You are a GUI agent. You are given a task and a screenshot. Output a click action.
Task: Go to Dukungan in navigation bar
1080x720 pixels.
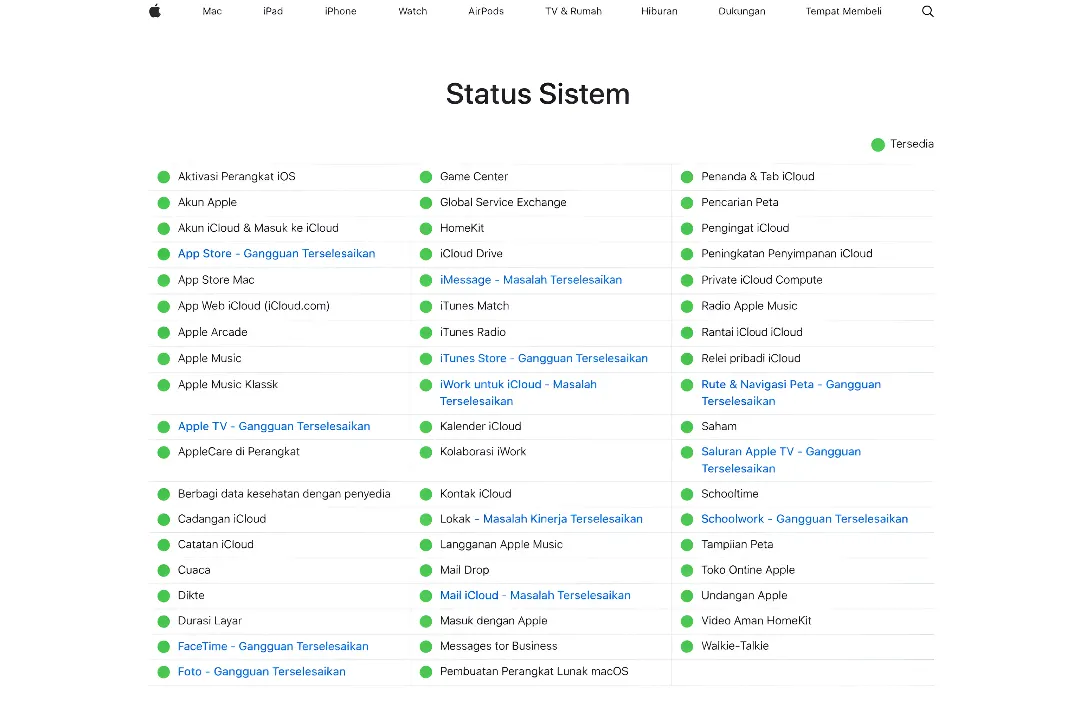click(741, 11)
